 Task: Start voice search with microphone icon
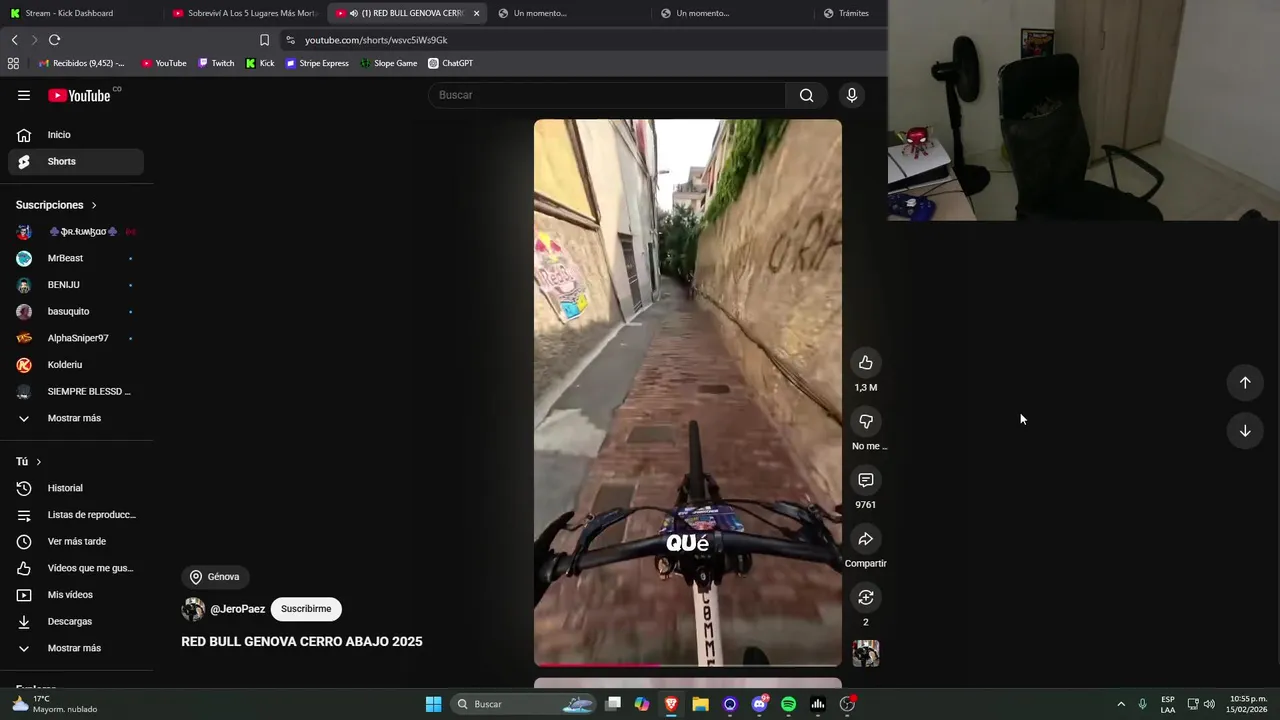[851, 95]
